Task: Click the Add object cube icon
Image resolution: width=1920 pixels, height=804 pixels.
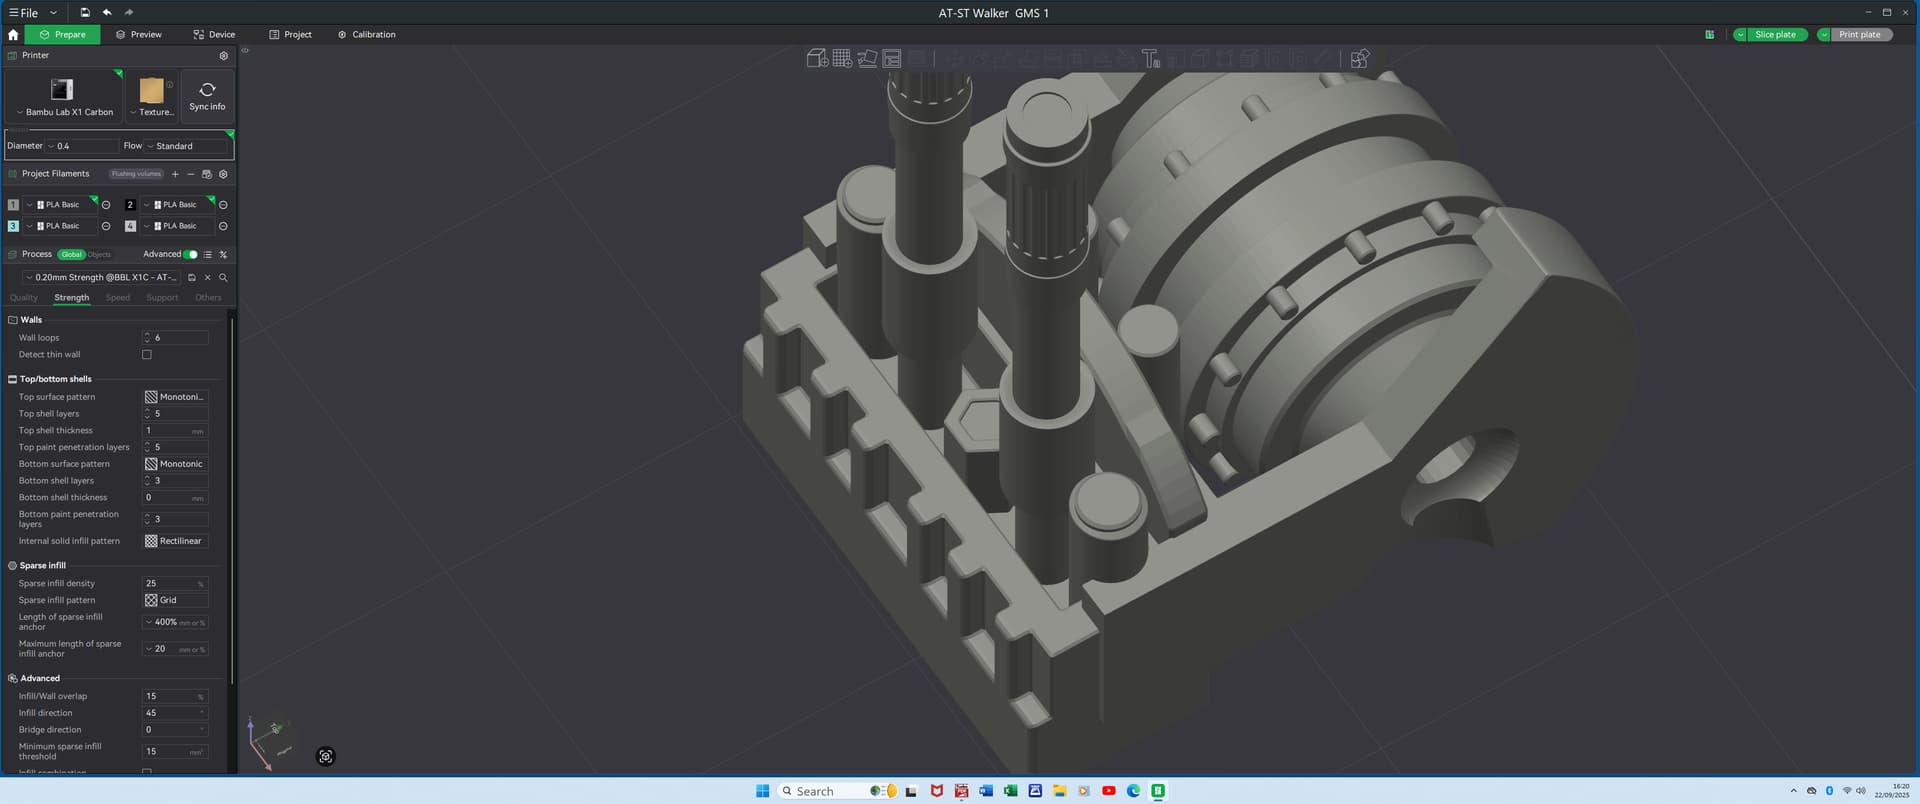Action: 817,59
